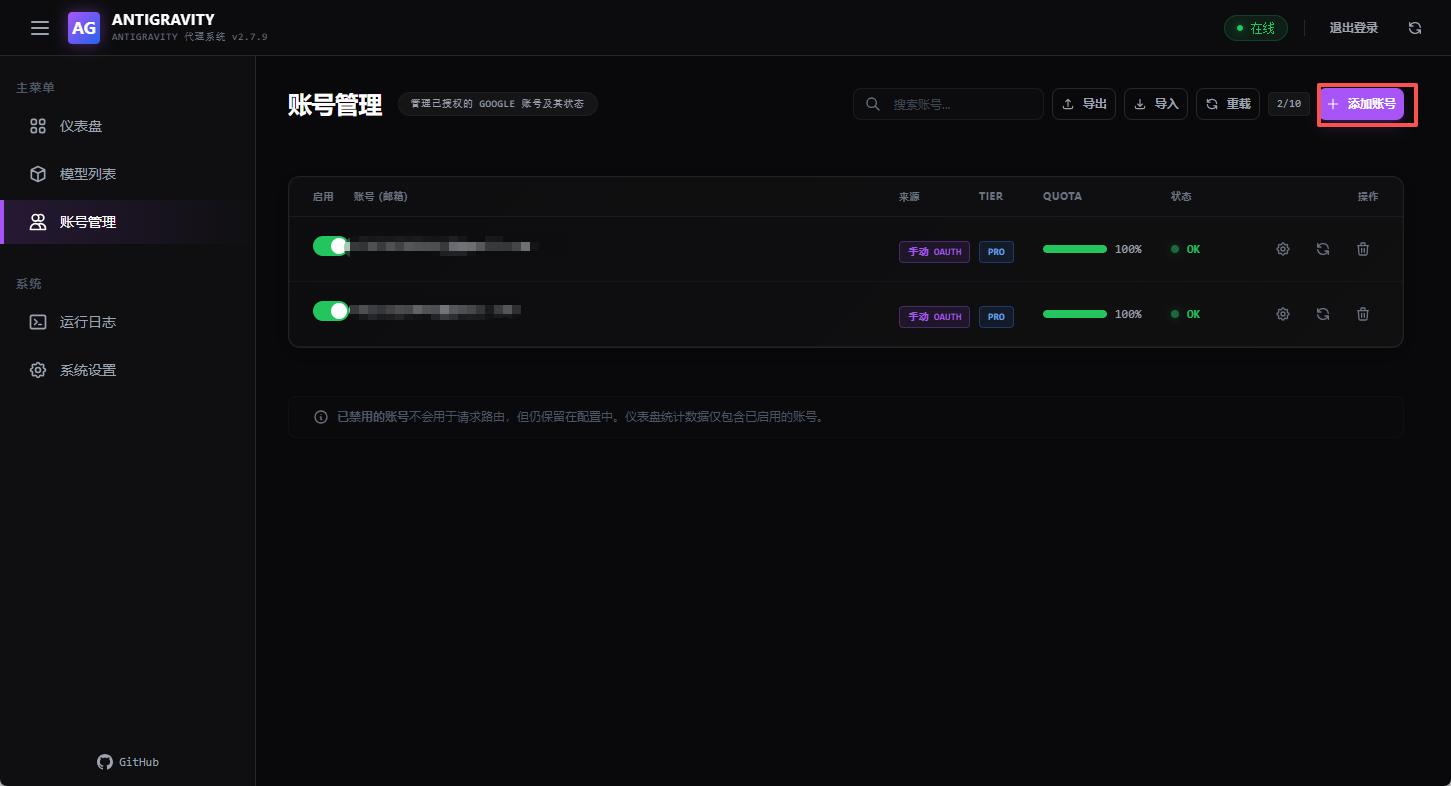Refresh the first account row
1451x786 pixels.
[x=1323, y=249]
